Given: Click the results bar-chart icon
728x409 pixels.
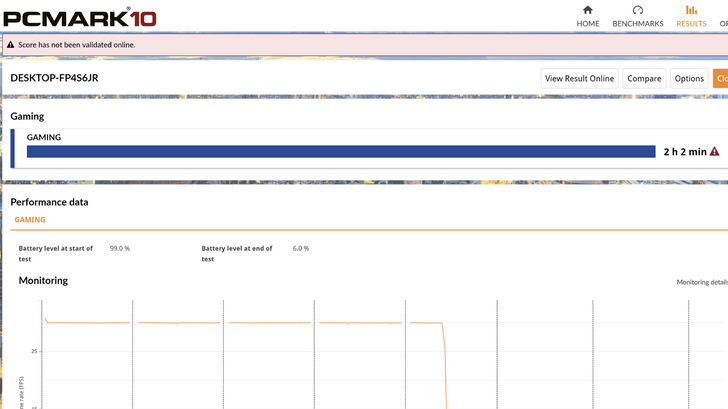Looking at the screenshot, I should pyautogui.click(x=691, y=10).
